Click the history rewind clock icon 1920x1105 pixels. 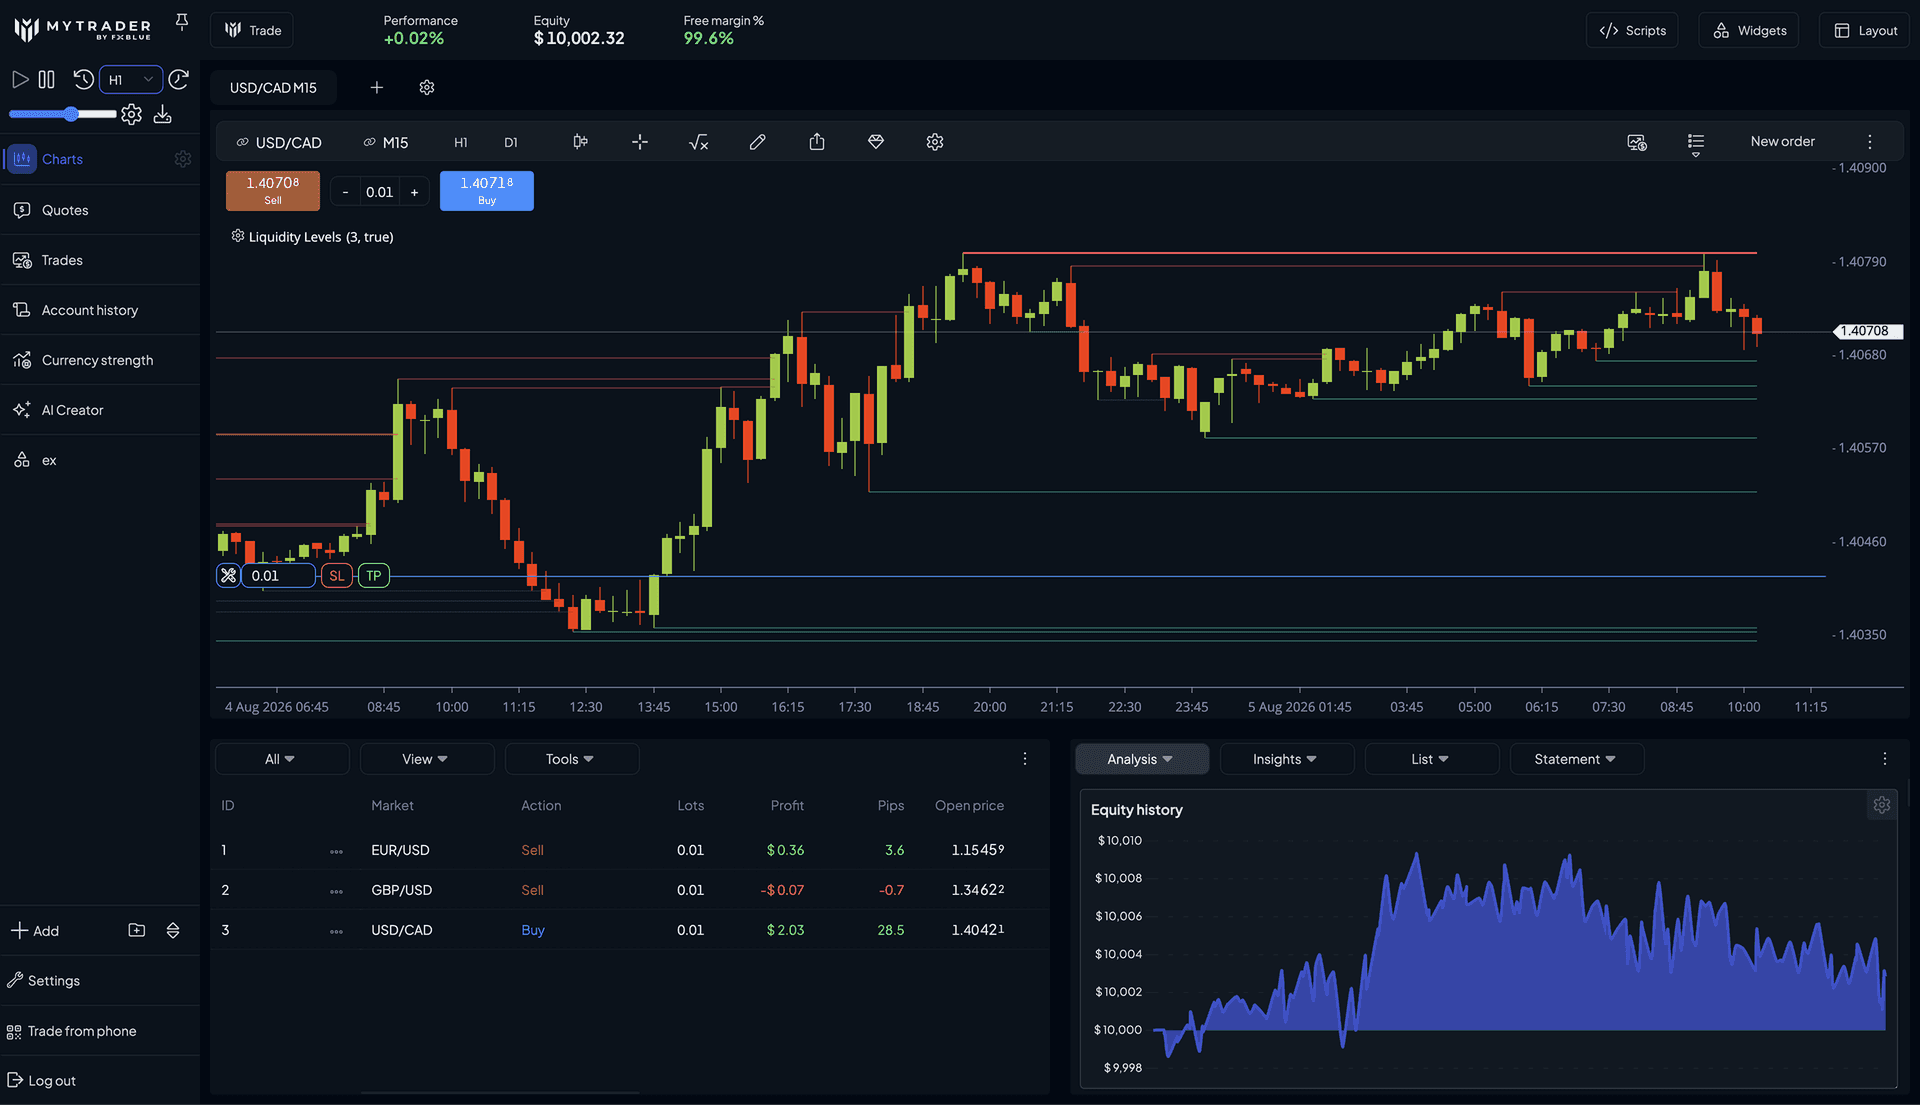pos(84,79)
